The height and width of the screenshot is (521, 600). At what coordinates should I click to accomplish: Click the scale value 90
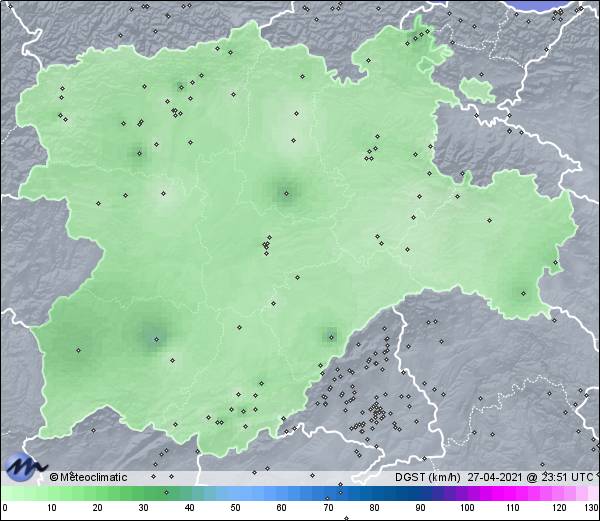420,508
